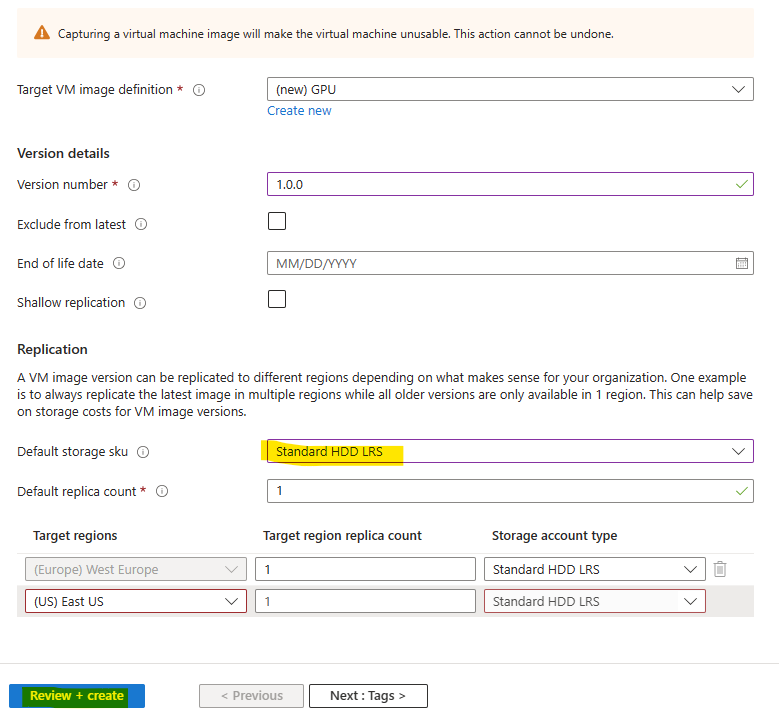The height and width of the screenshot is (721, 779).
Task: Open the calendar picker for End of life date
Action: (741, 263)
